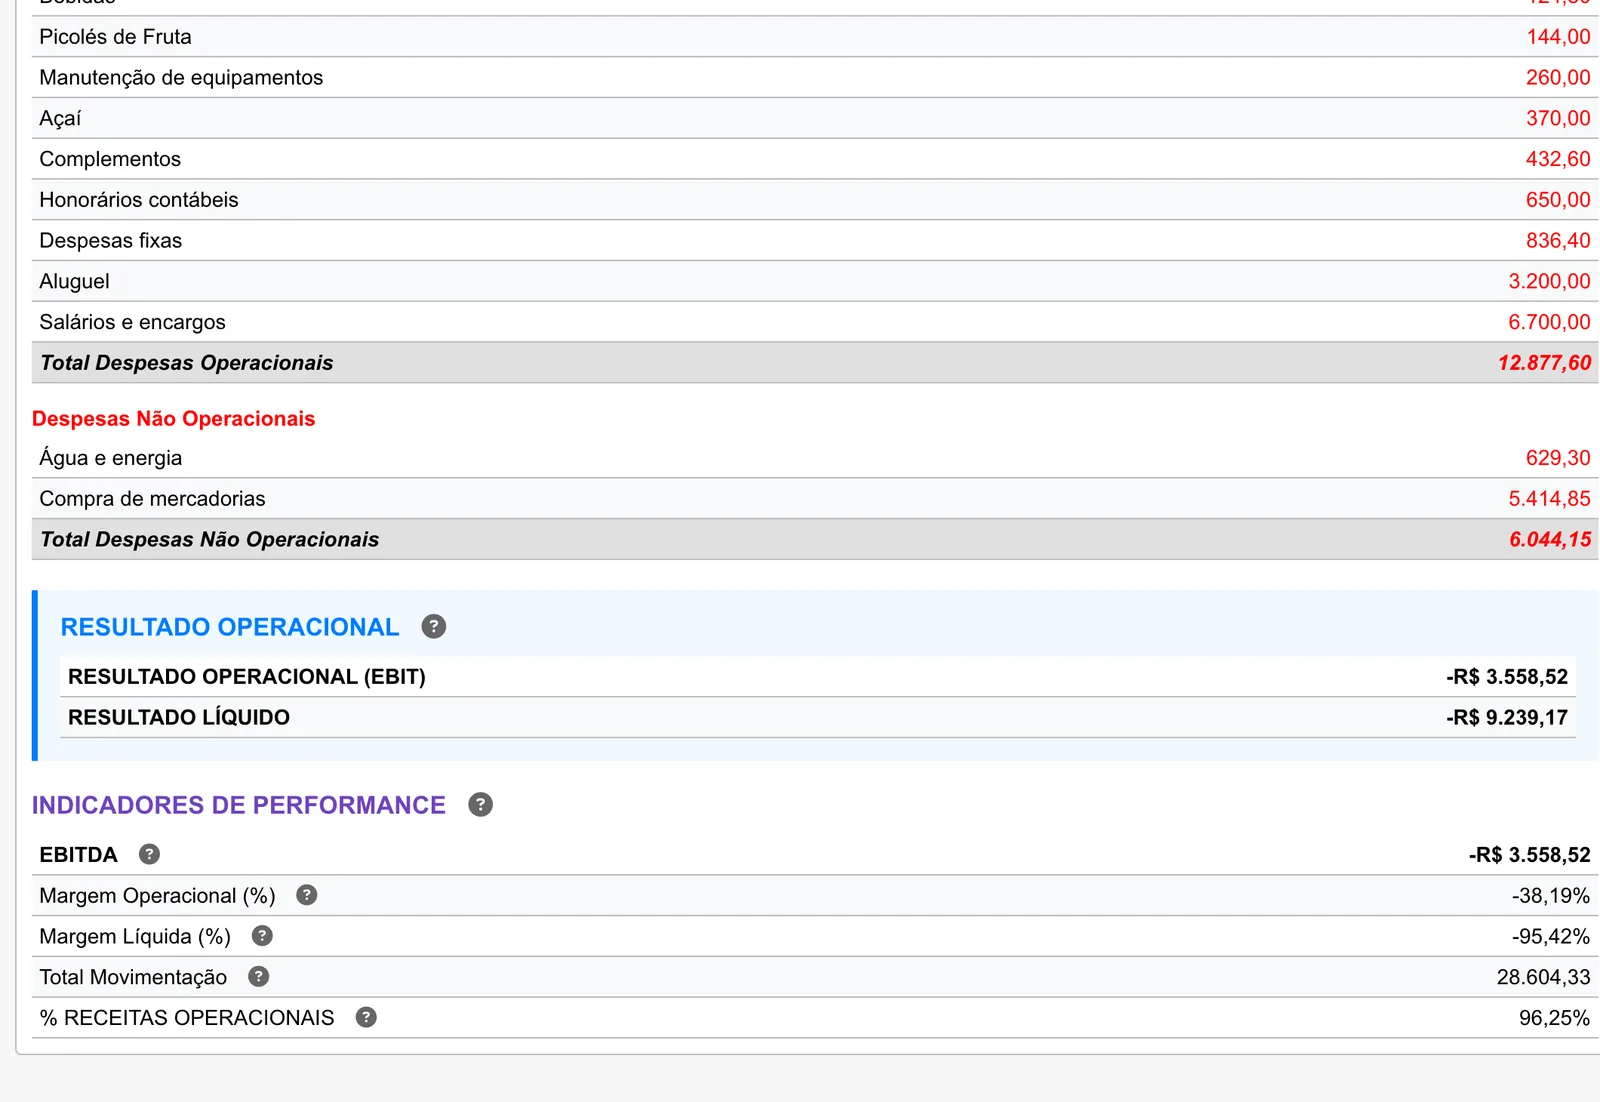This screenshot has width=1600, height=1102.
Task: Select Compra de mercadorias amount 5.414,85
Action: click(1549, 499)
